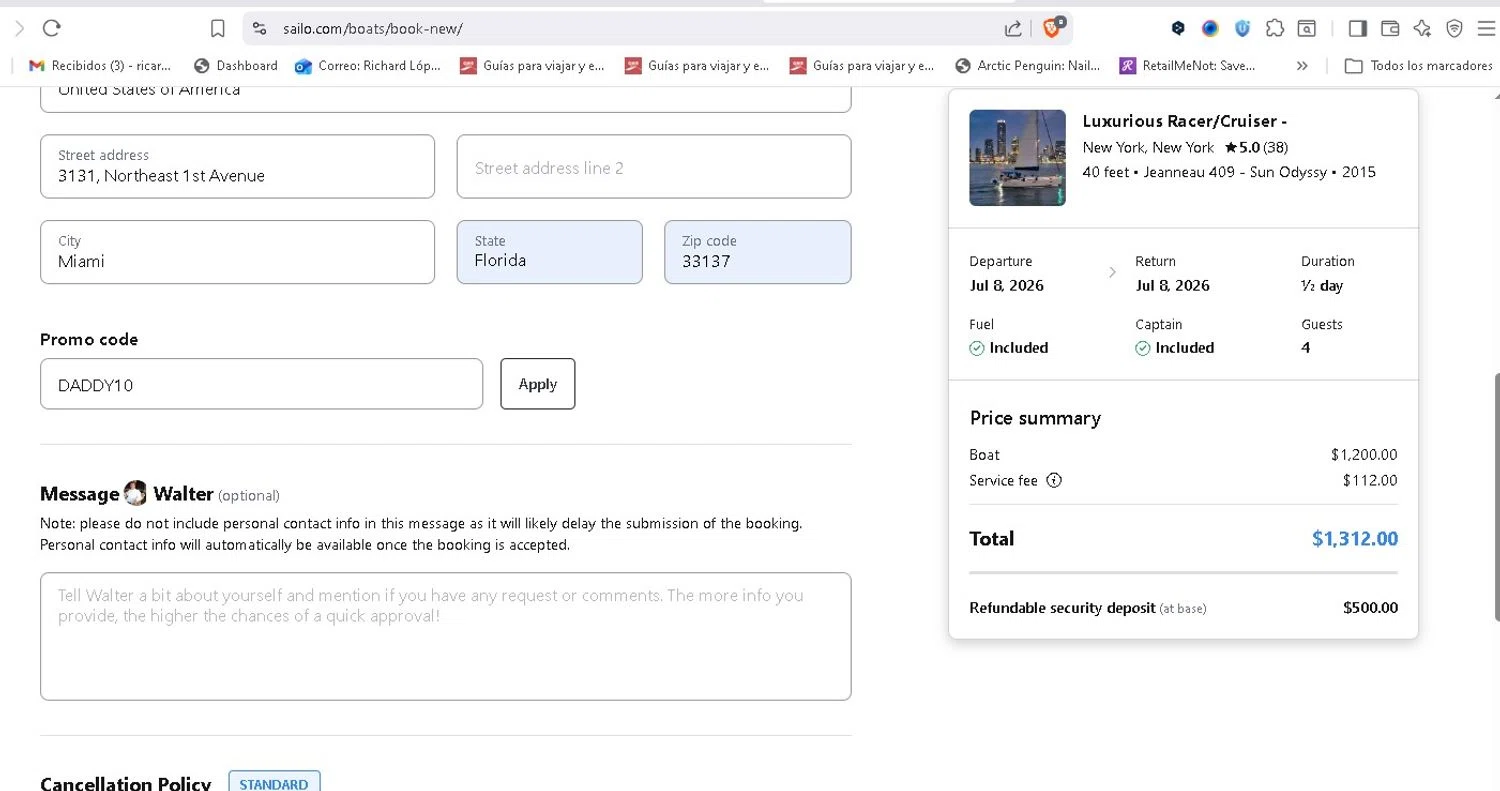
Task: Click the Total amount $1,312.00
Action: tap(1355, 539)
